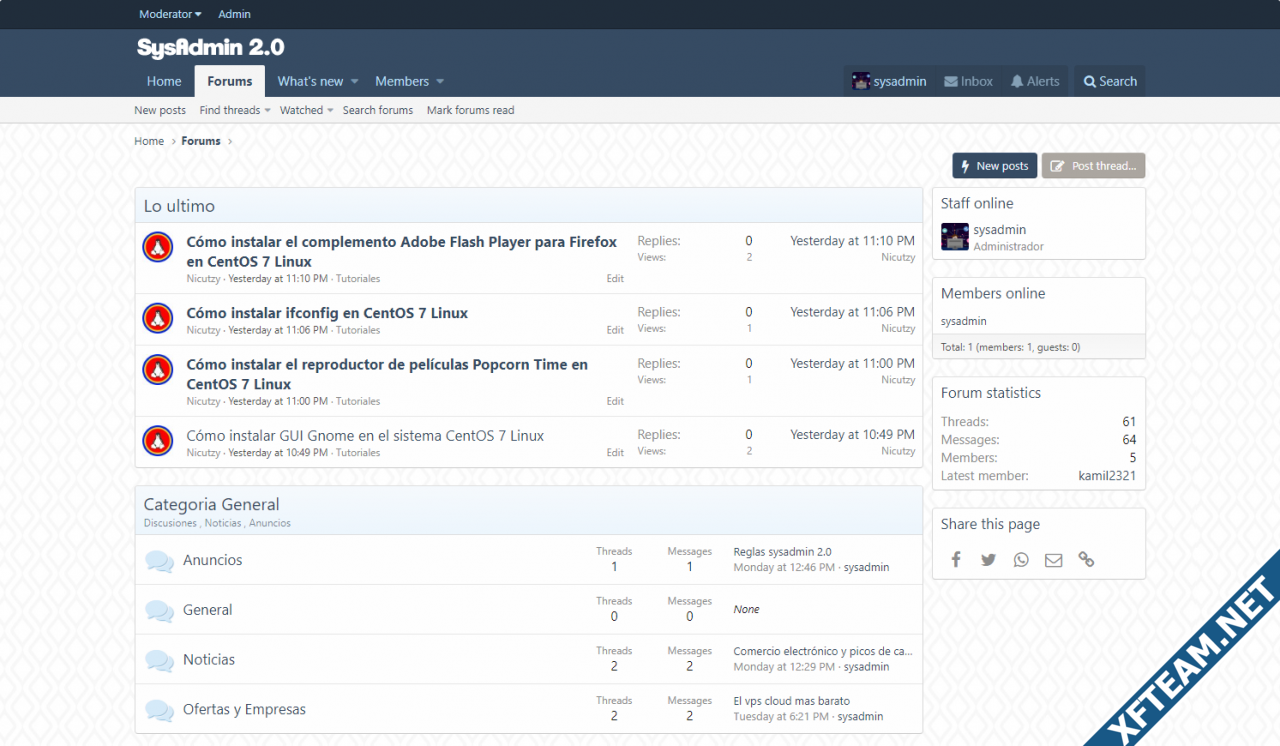Screen dimensions: 1280x746
Task: Click the Post thread button
Action: [1093, 166]
